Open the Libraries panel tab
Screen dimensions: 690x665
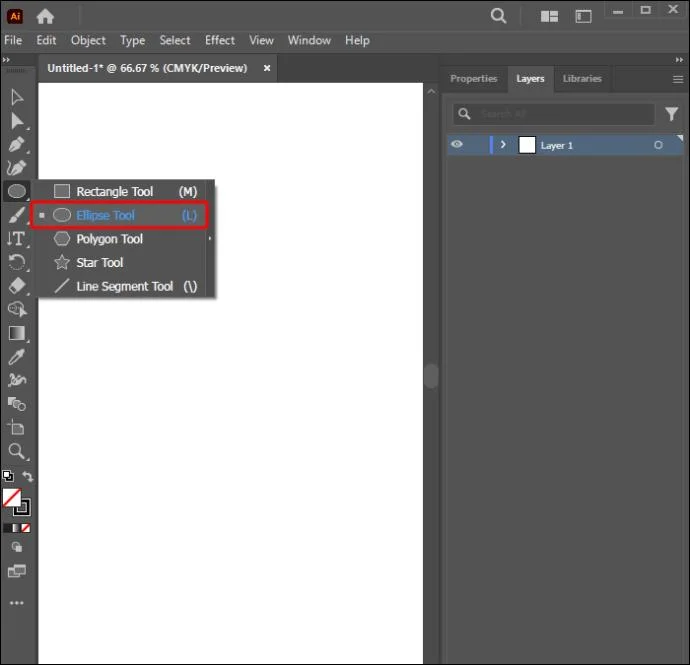582,79
